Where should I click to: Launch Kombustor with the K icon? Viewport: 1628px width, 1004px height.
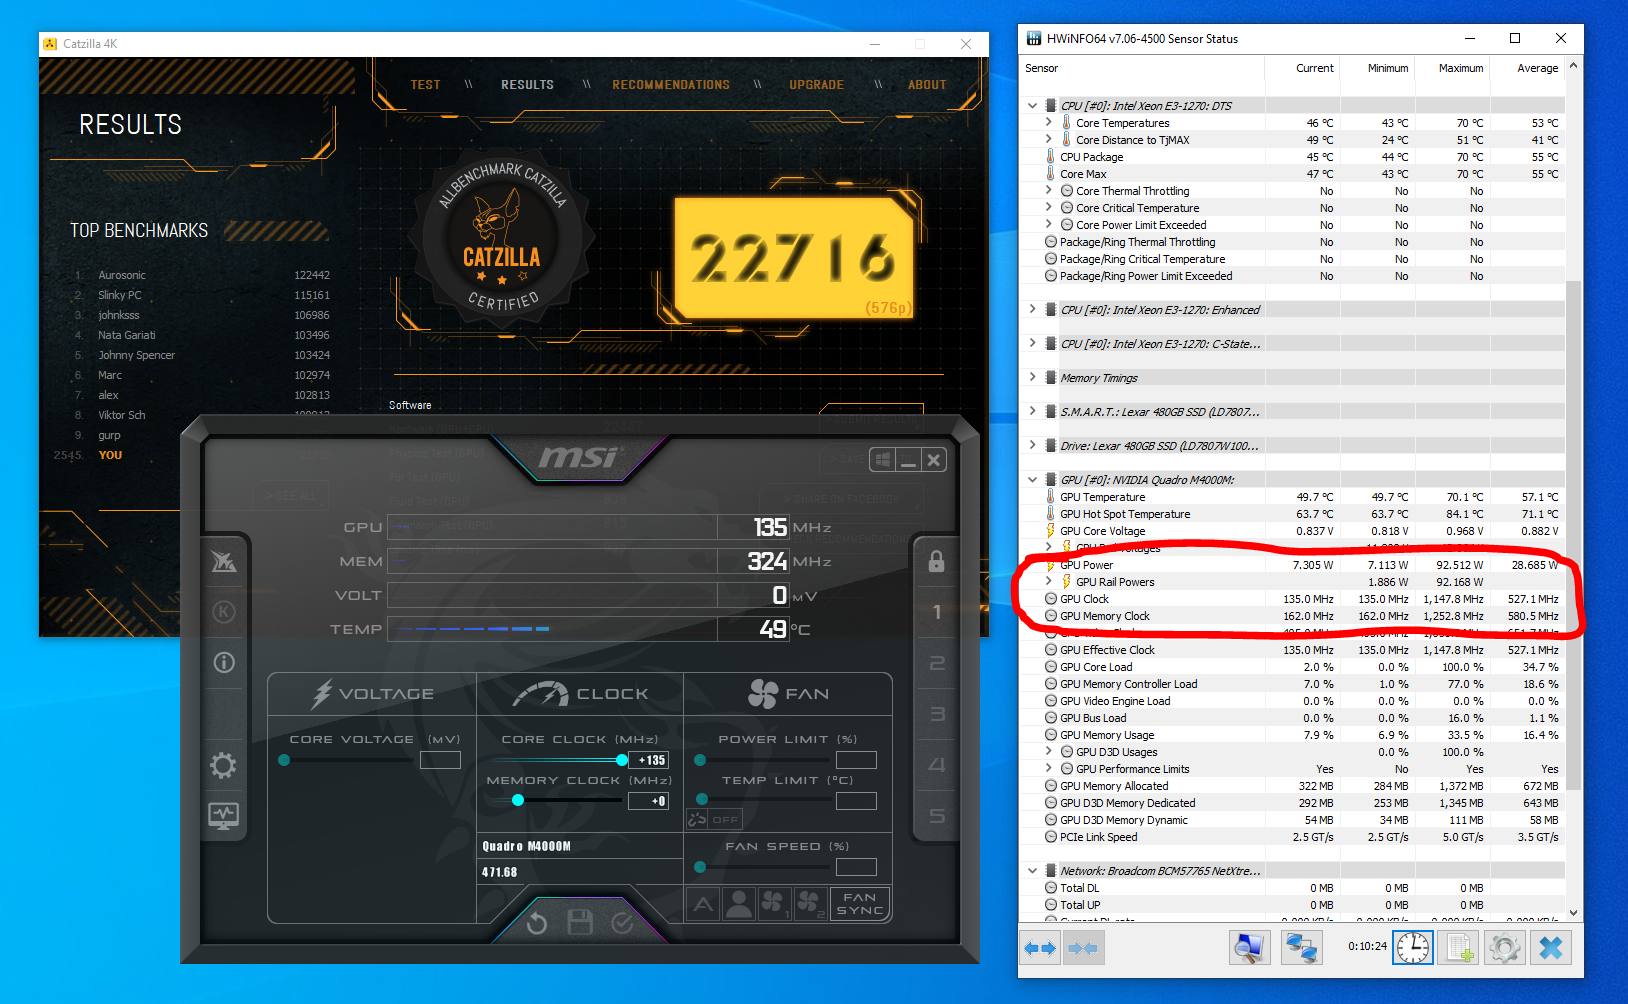point(224,611)
